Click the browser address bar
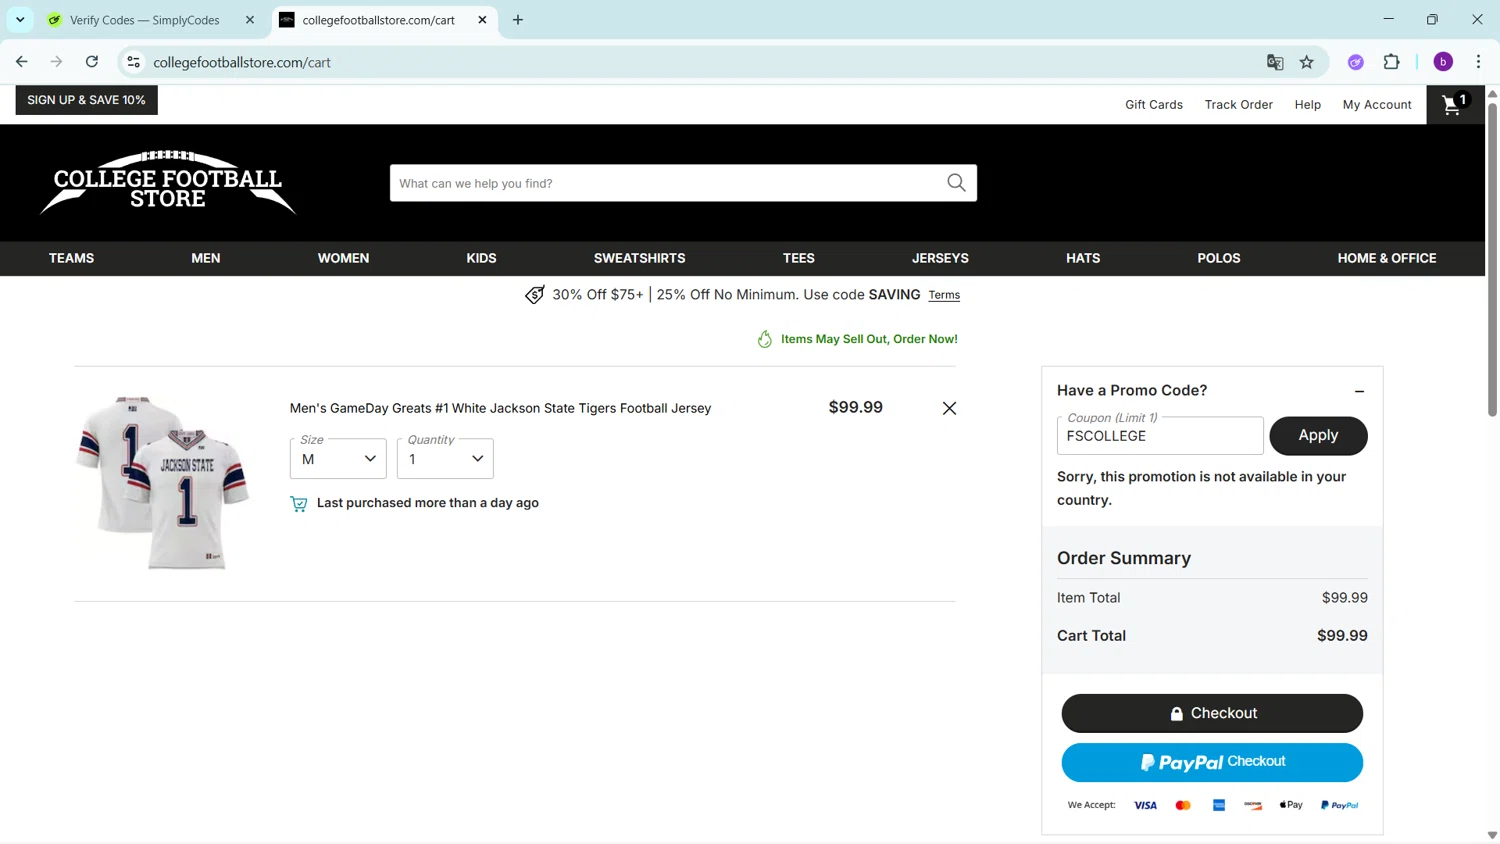This screenshot has height=844, width=1500. click(x=700, y=62)
